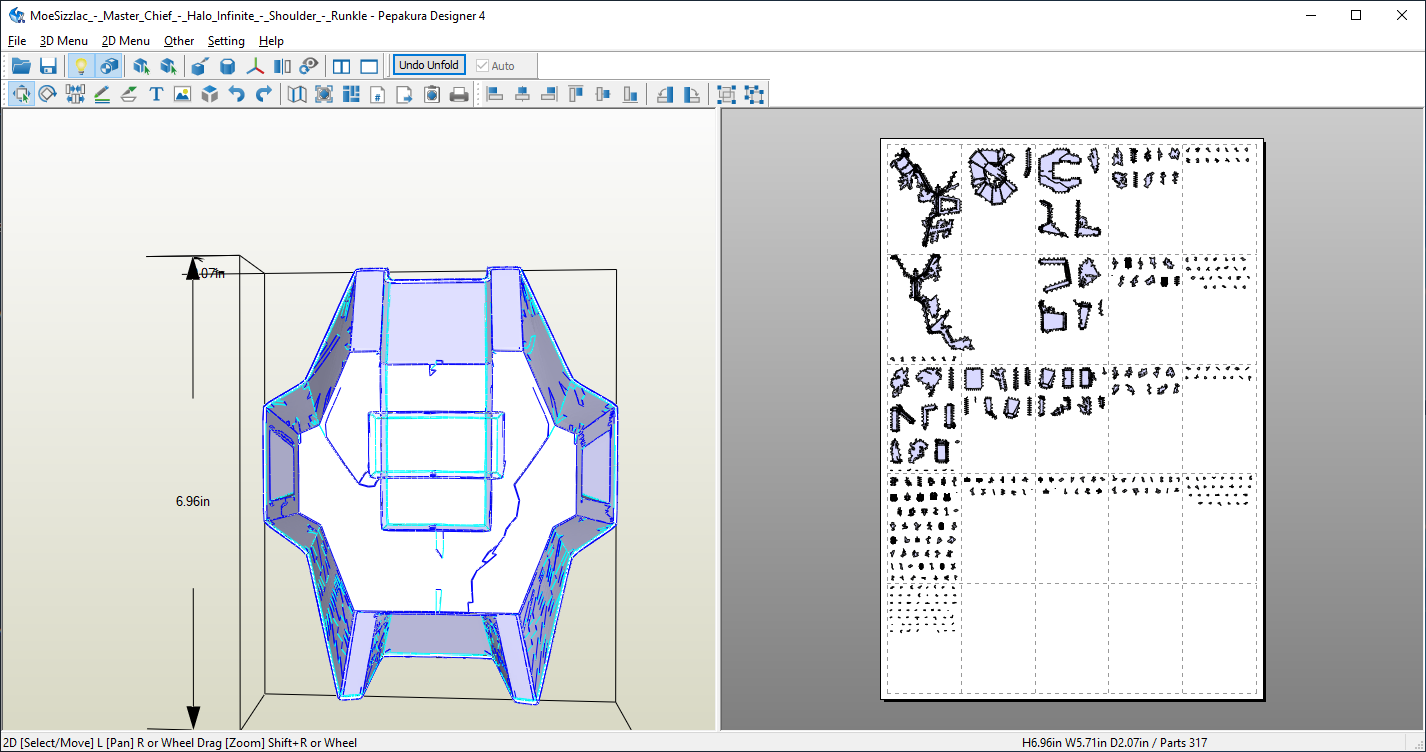Align selected parts to the top

(576, 94)
